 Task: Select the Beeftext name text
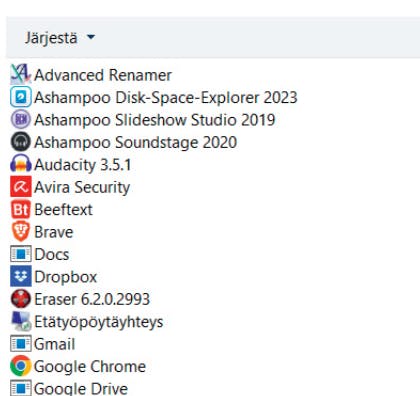coord(63,210)
